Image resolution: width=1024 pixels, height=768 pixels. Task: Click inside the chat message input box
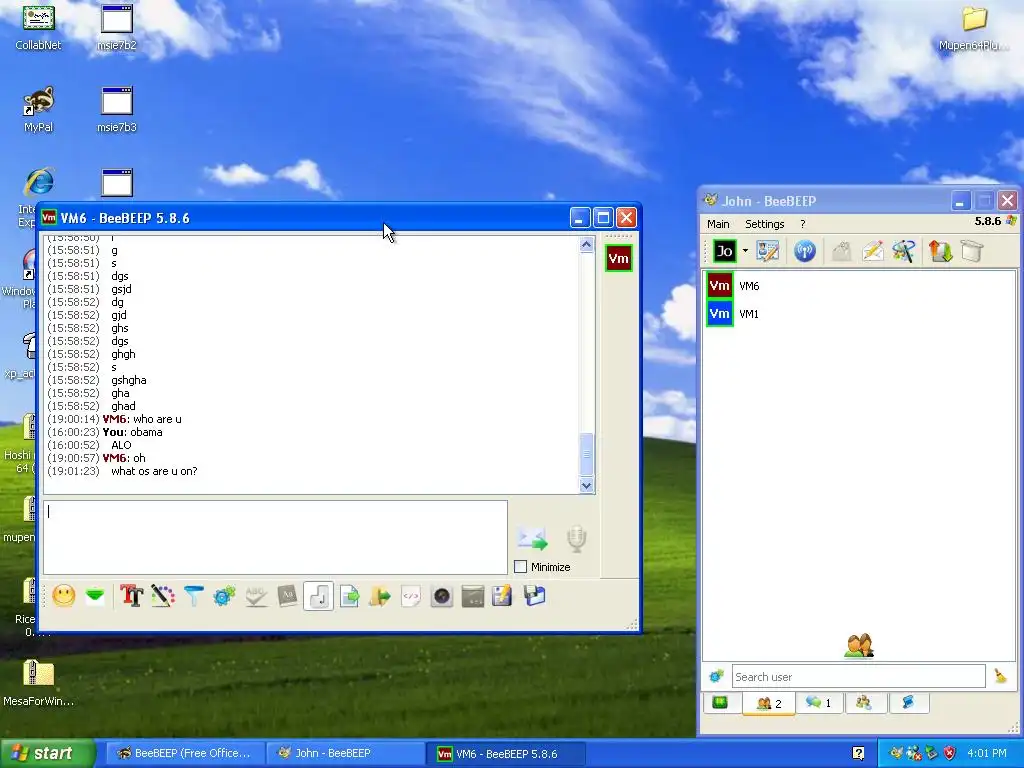[275, 537]
